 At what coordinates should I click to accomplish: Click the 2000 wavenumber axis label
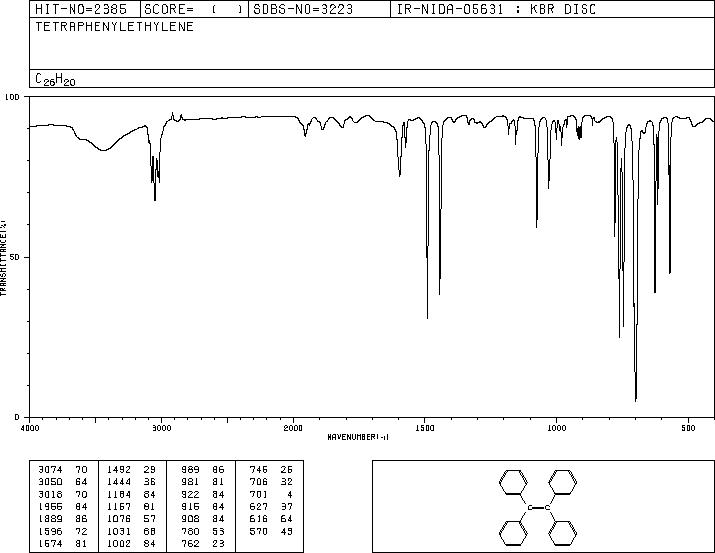(x=293, y=428)
